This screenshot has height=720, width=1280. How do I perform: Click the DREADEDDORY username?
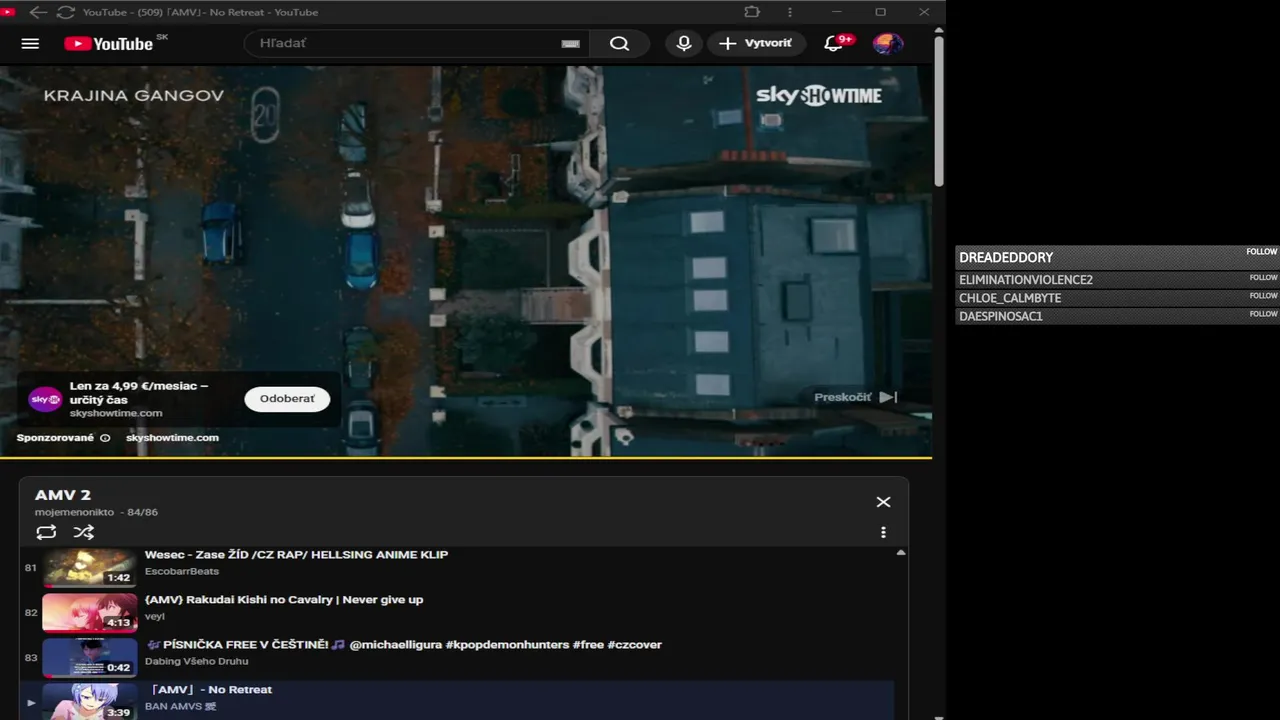(x=1006, y=257)
